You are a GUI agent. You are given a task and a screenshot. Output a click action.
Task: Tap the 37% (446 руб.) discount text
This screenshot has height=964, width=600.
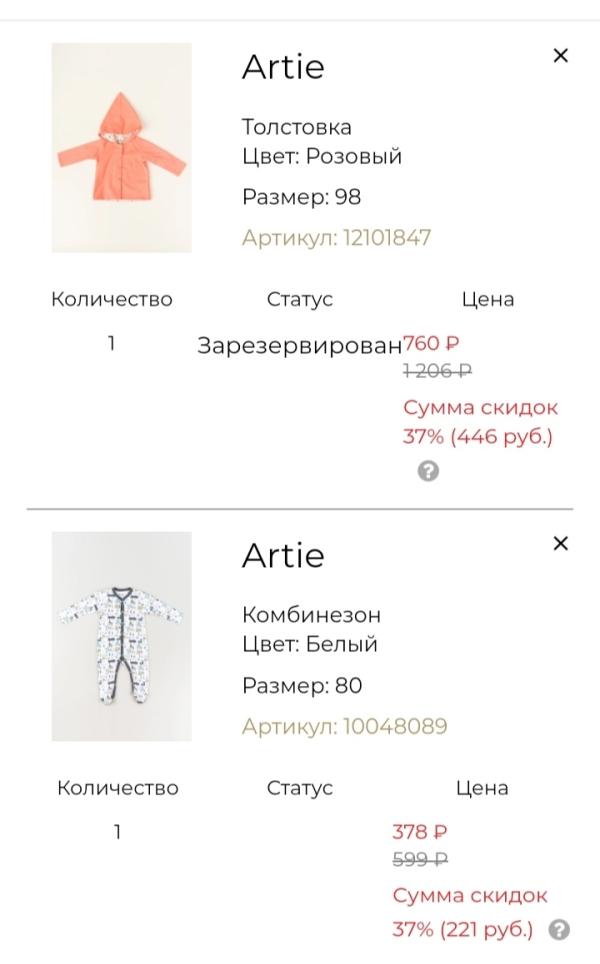pos(477,437)
